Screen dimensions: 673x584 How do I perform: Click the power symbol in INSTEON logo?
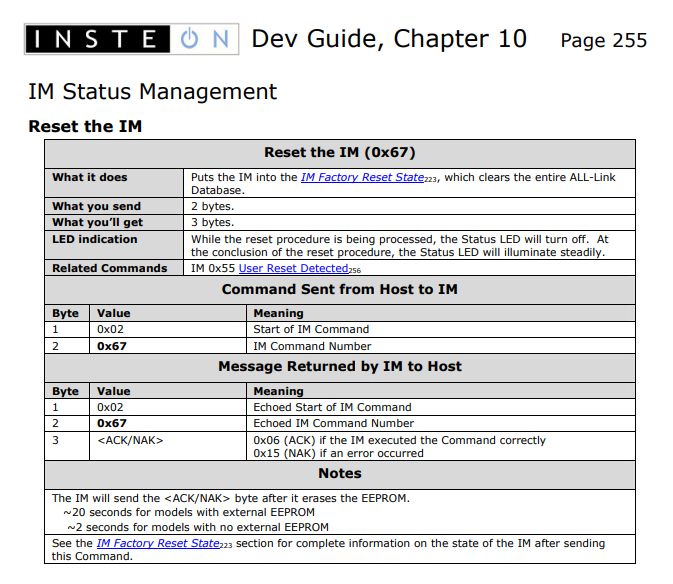(x=189, y=39)
